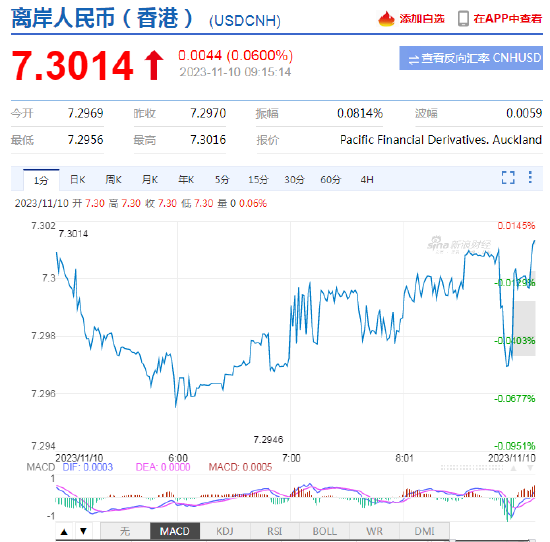Switch to the 60分 chart tab
The image size is (550, 542).
coord(330,180)
